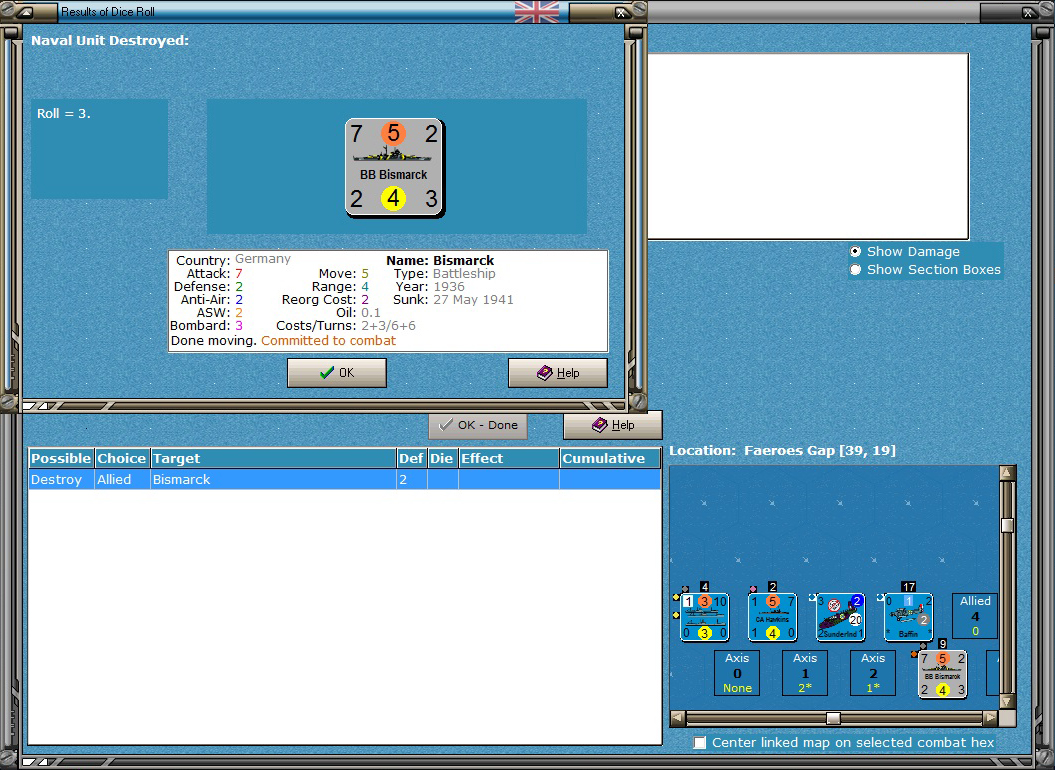Click the 'Naval Unit Destroyed:' heading
1055x770 pixels.
(110, 40)
